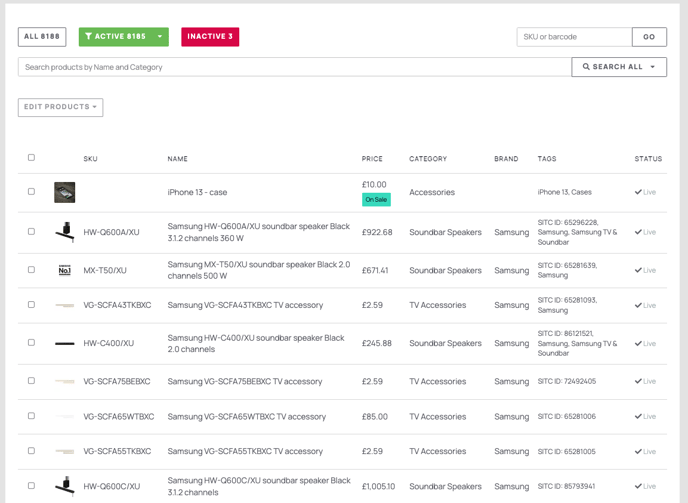Image resolution: width=688 pixels, height=503 pixels.
Task: Click the BRAND column header
Action: [x=506, y=159]
